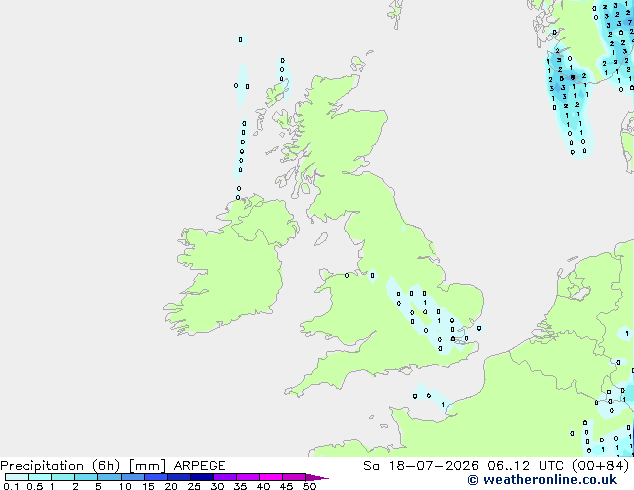The height and width of the screenshot is (490, 634).
Task: Click the 2–5 mm legend swatch
Action: (86, 477)
